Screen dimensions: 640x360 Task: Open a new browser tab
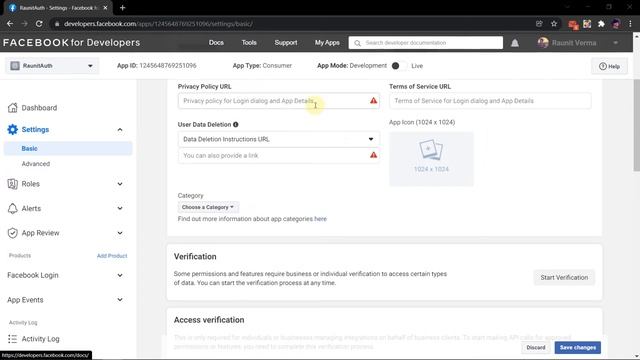click(x=122, y=7)
